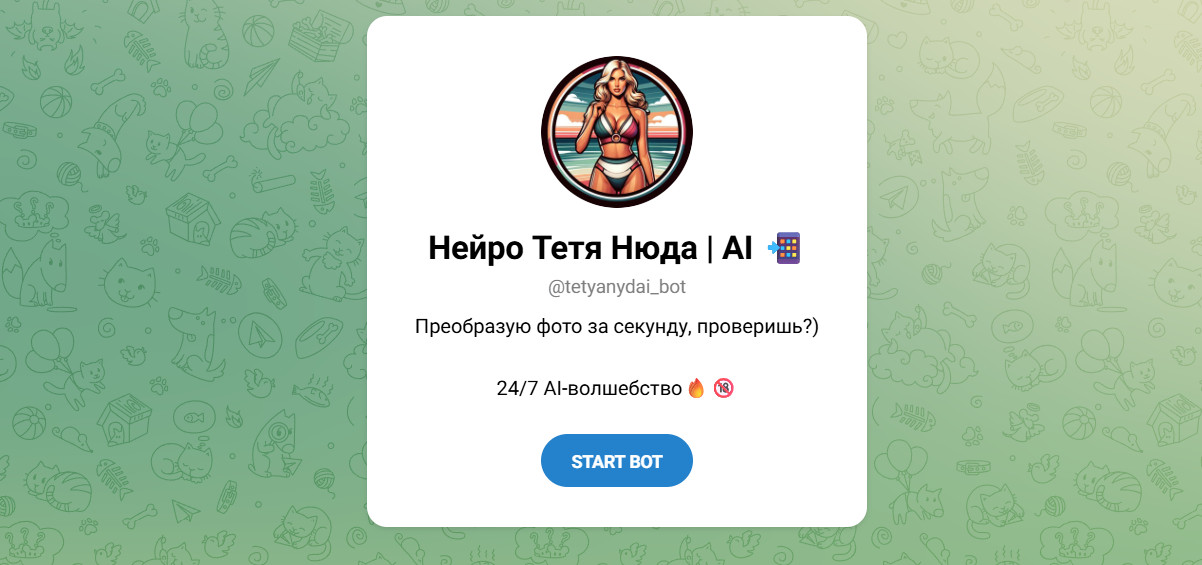Viewport: 1202px width, 565px height.
Task: Select the Нейро Тетя Нюда | AI title
Action: (590, 248)
